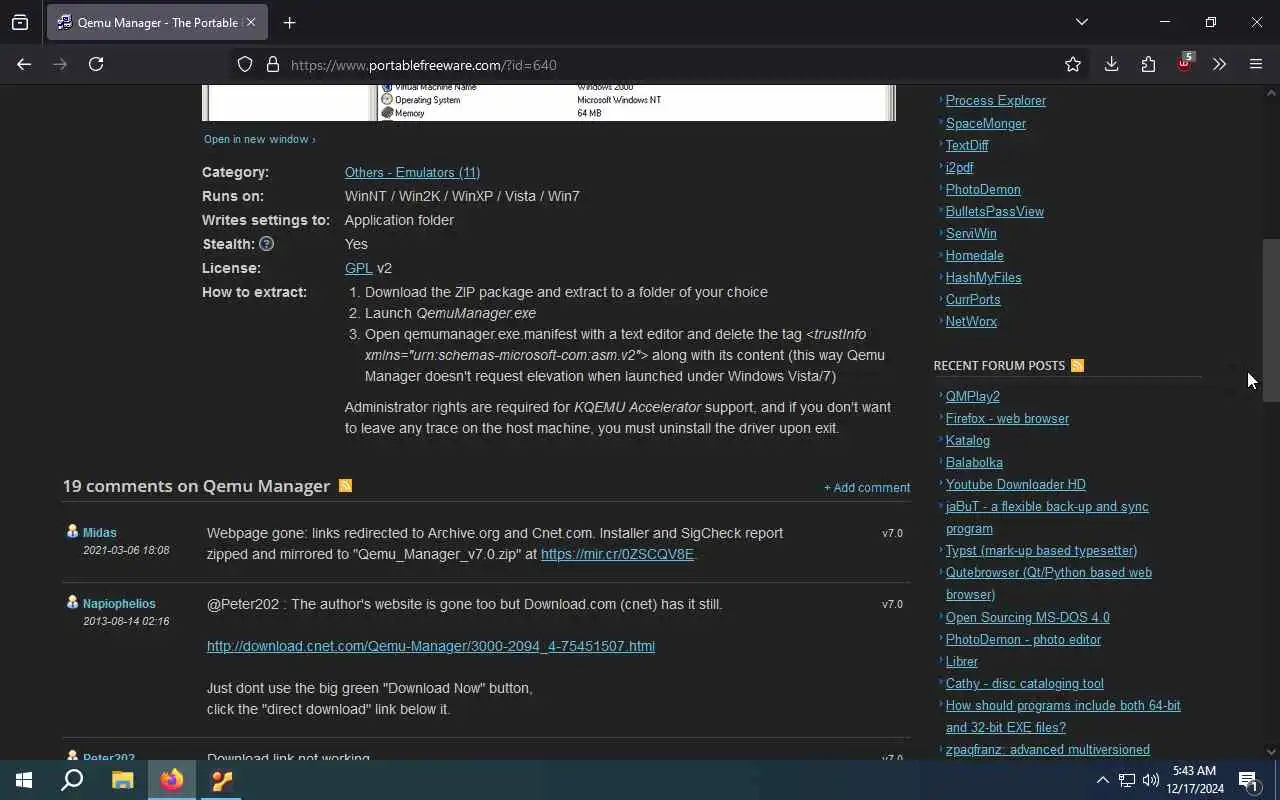Click Midas user avatar icon

tap(72, 532)
